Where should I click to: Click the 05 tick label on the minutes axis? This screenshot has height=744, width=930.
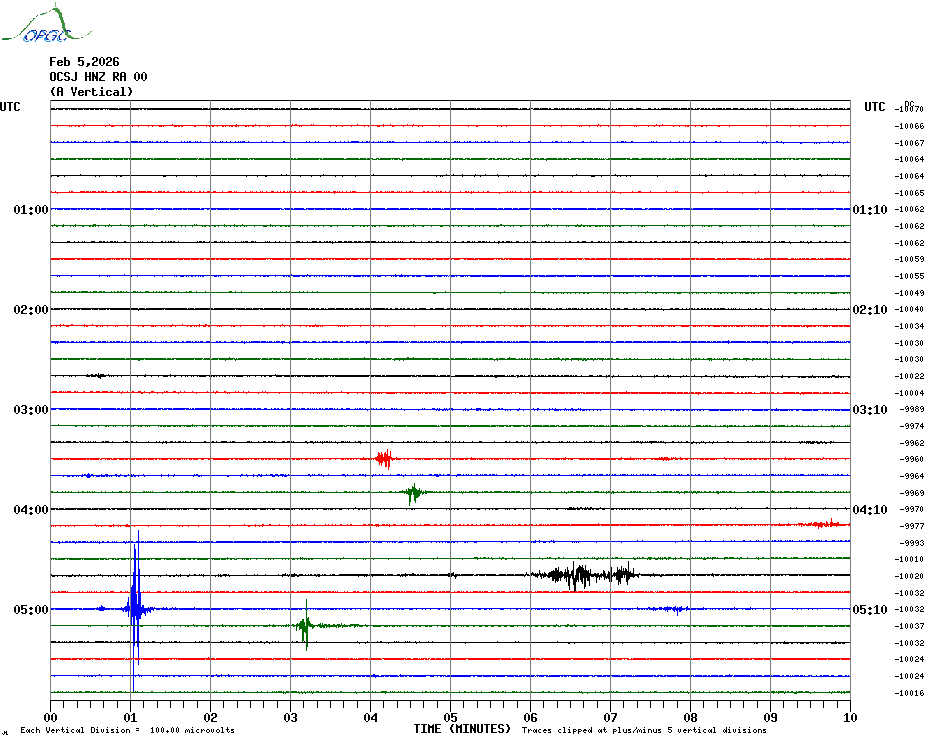click(x=450, y=717)
